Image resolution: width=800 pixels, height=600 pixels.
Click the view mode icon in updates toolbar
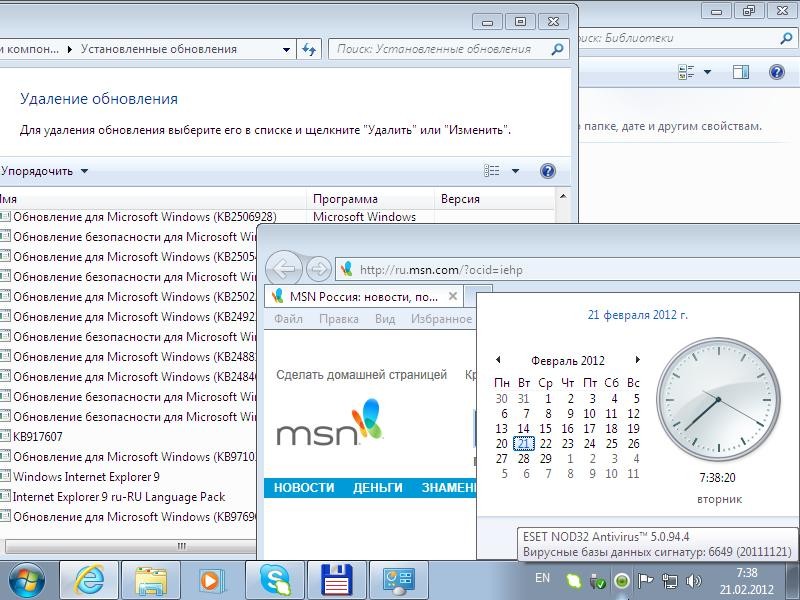coord(491,171)
